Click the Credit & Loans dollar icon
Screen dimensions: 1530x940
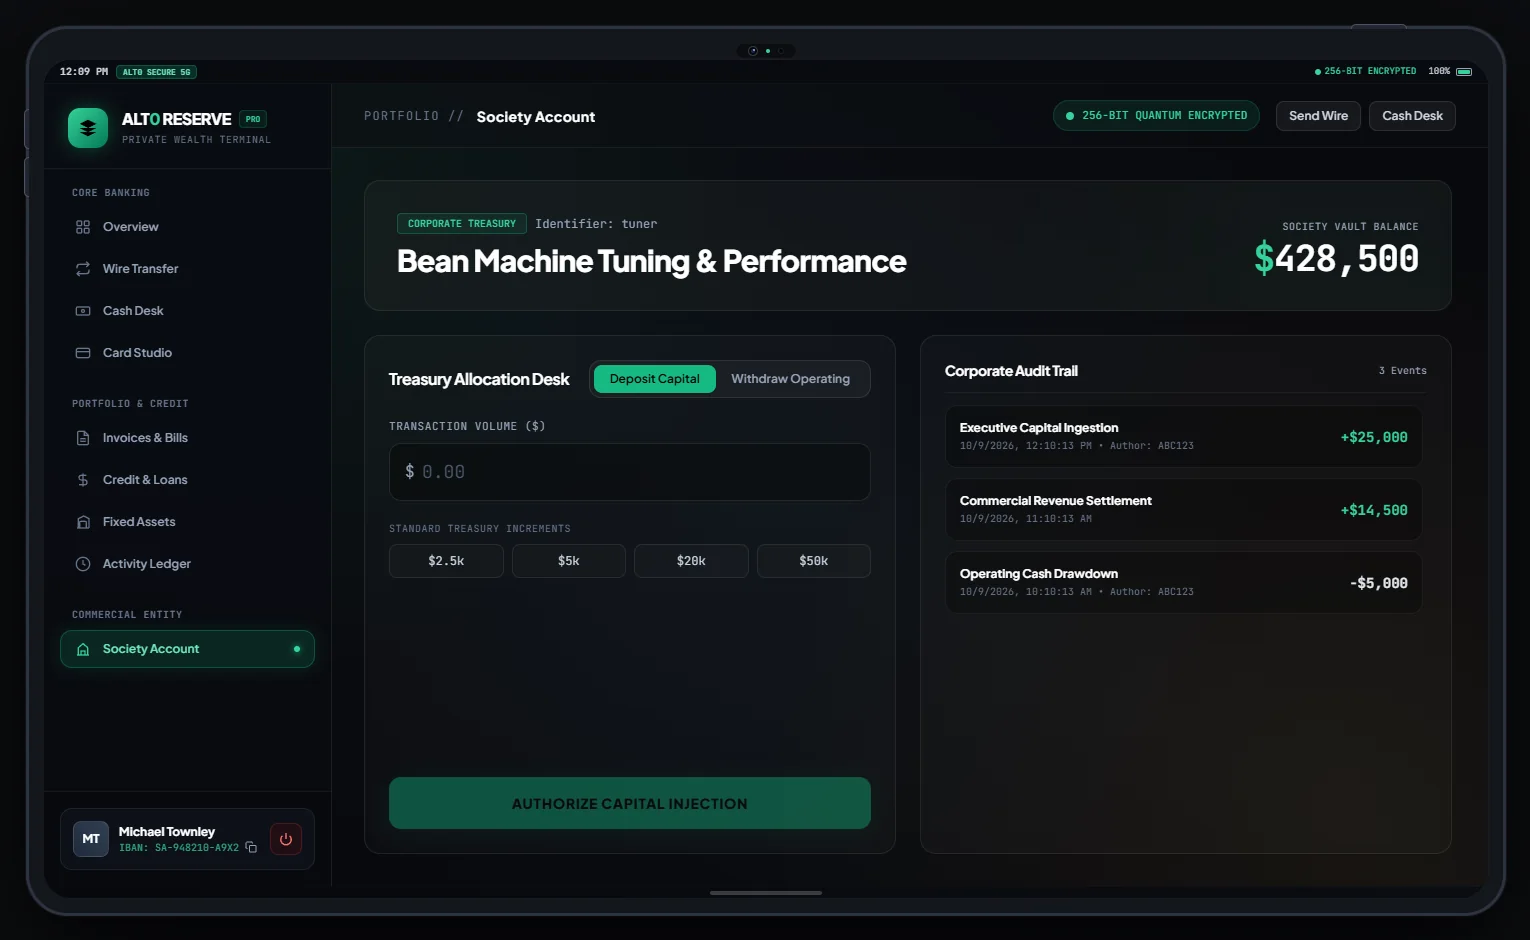click(x=83, y=480)
